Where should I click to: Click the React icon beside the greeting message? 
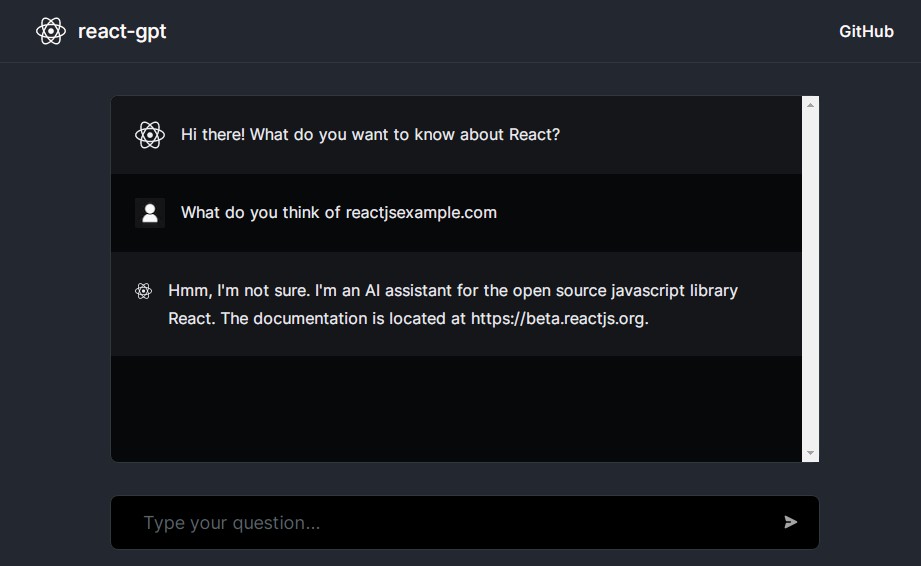point(150,135)
